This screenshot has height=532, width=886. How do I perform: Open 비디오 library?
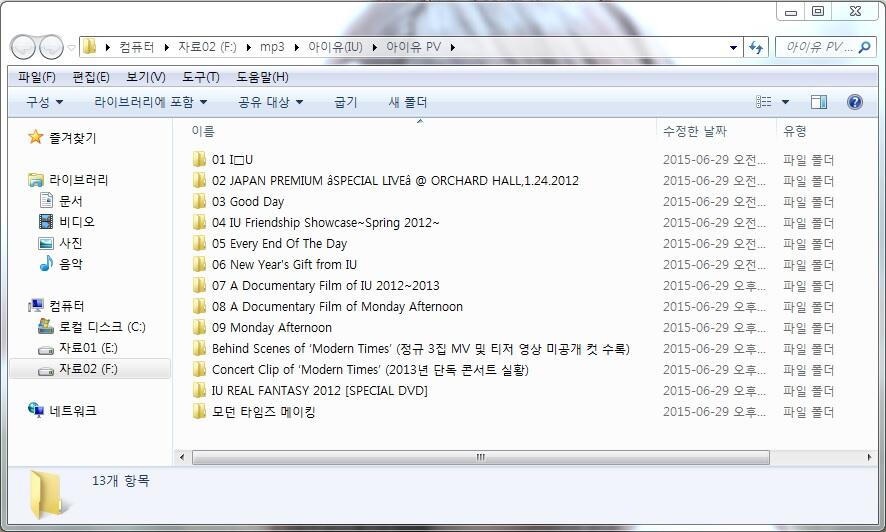(x=67, y=221)
